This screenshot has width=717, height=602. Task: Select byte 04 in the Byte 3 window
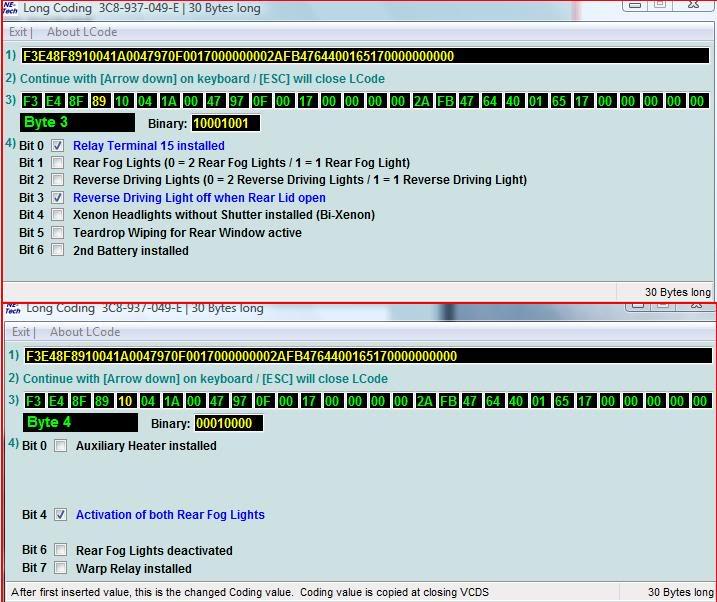coord(145,101)
